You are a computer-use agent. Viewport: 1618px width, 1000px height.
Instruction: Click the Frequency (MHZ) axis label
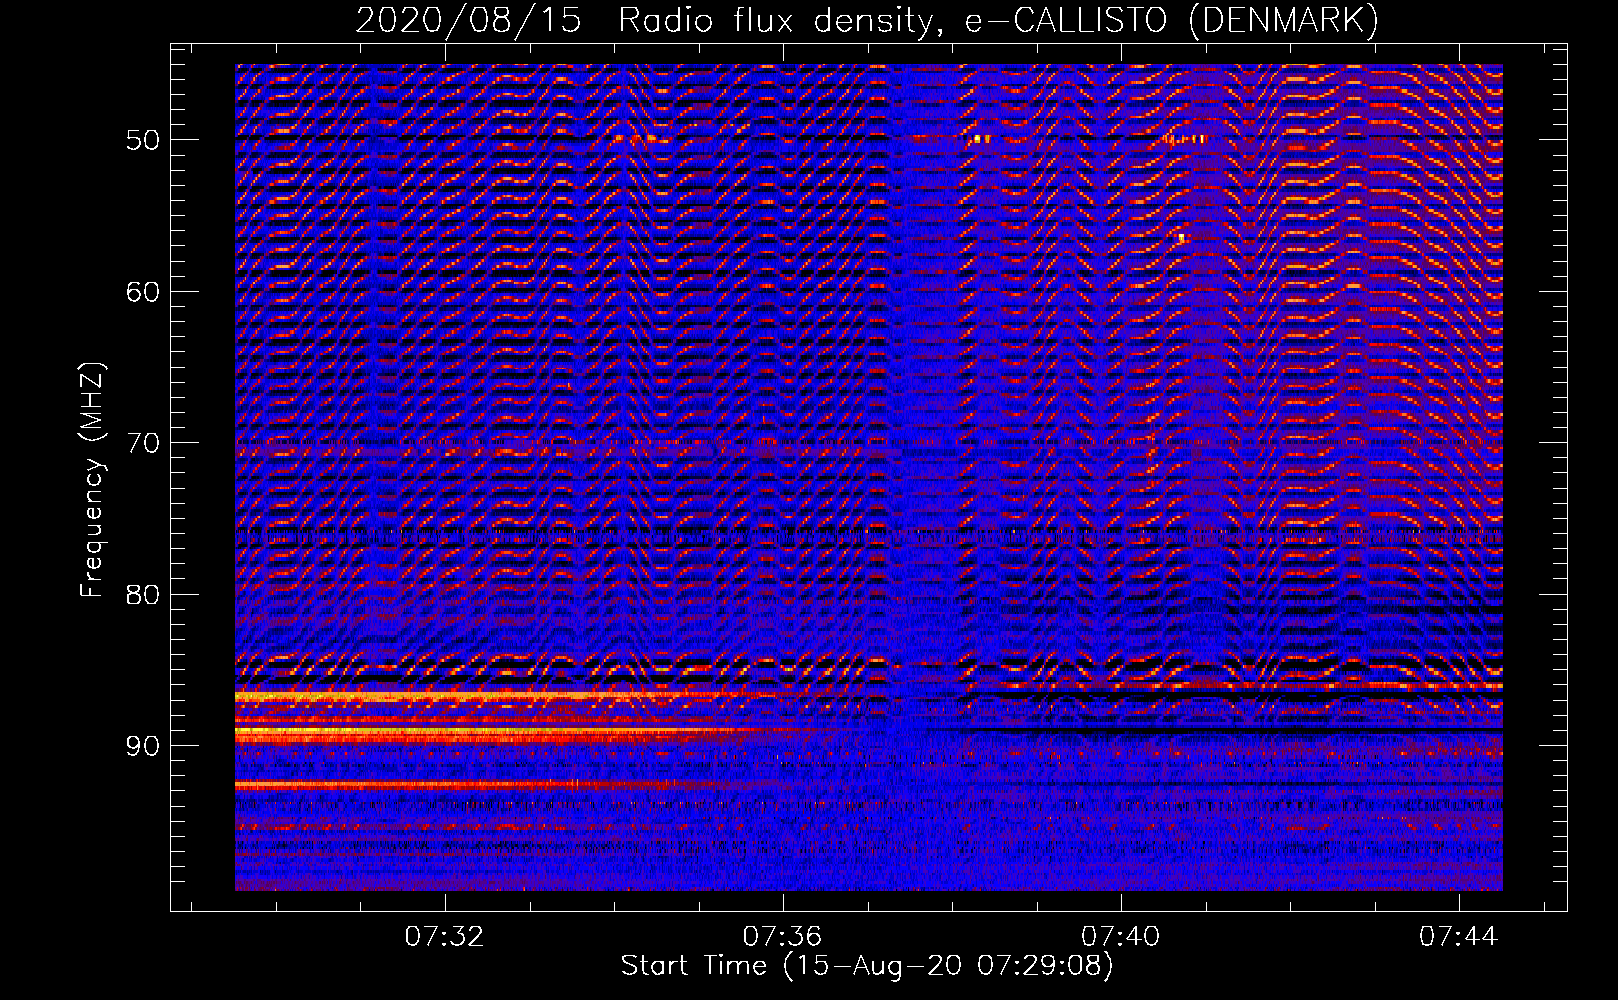tap(92, 480)
